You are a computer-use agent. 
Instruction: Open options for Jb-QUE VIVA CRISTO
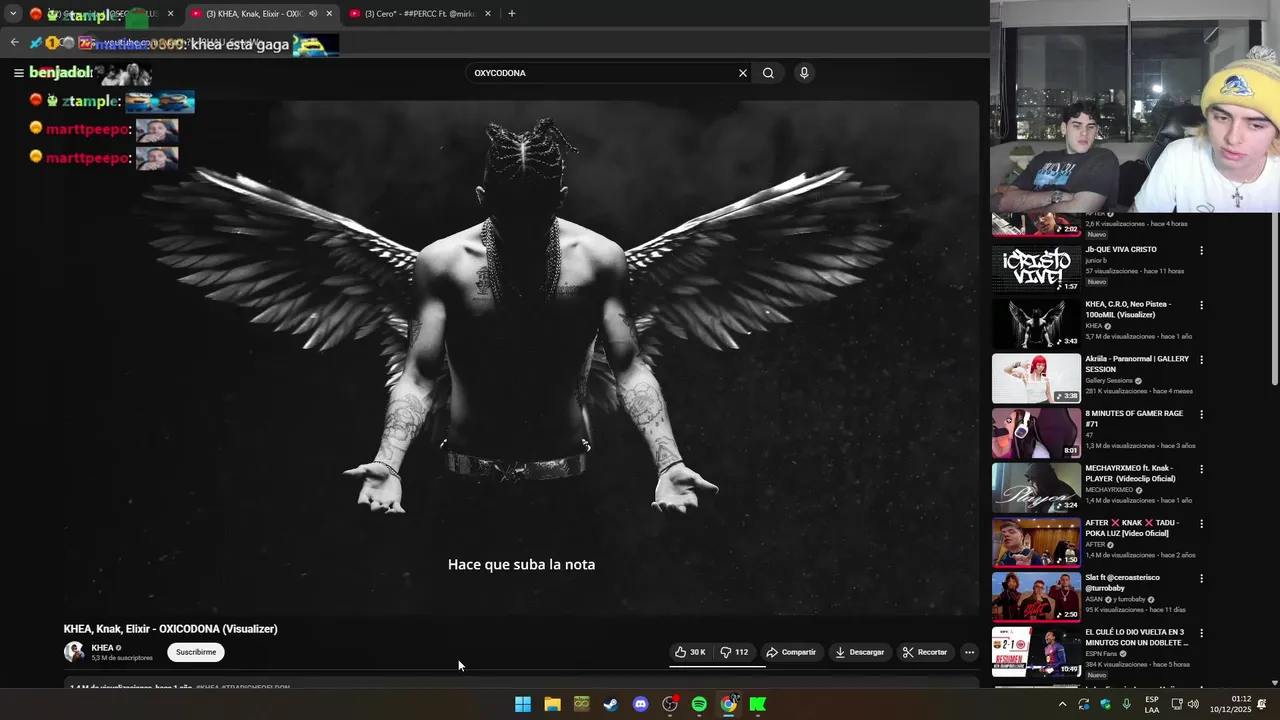[1201, 250]
